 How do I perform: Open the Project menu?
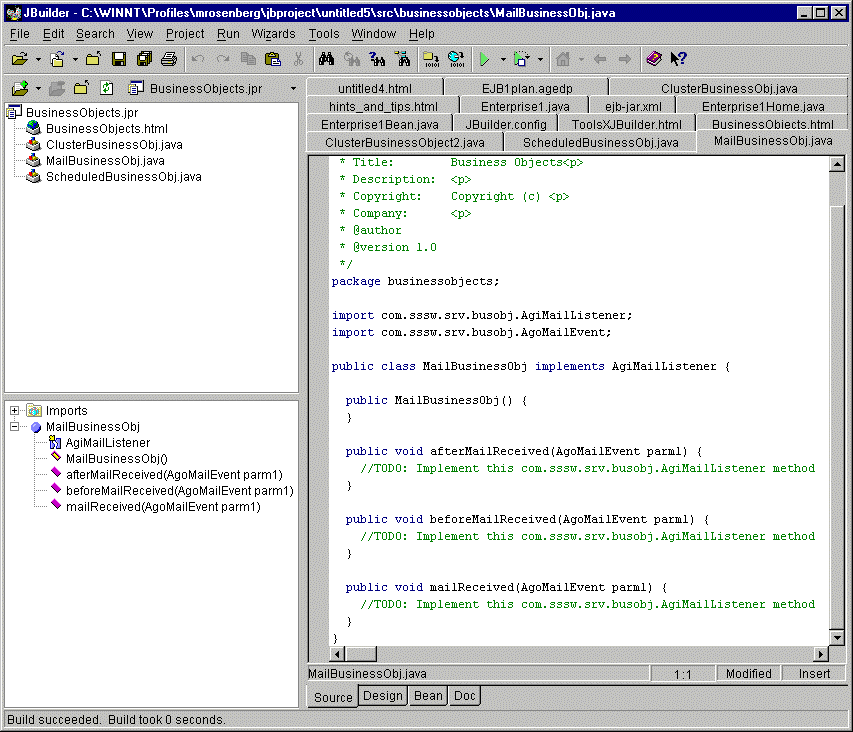(185, 34)
